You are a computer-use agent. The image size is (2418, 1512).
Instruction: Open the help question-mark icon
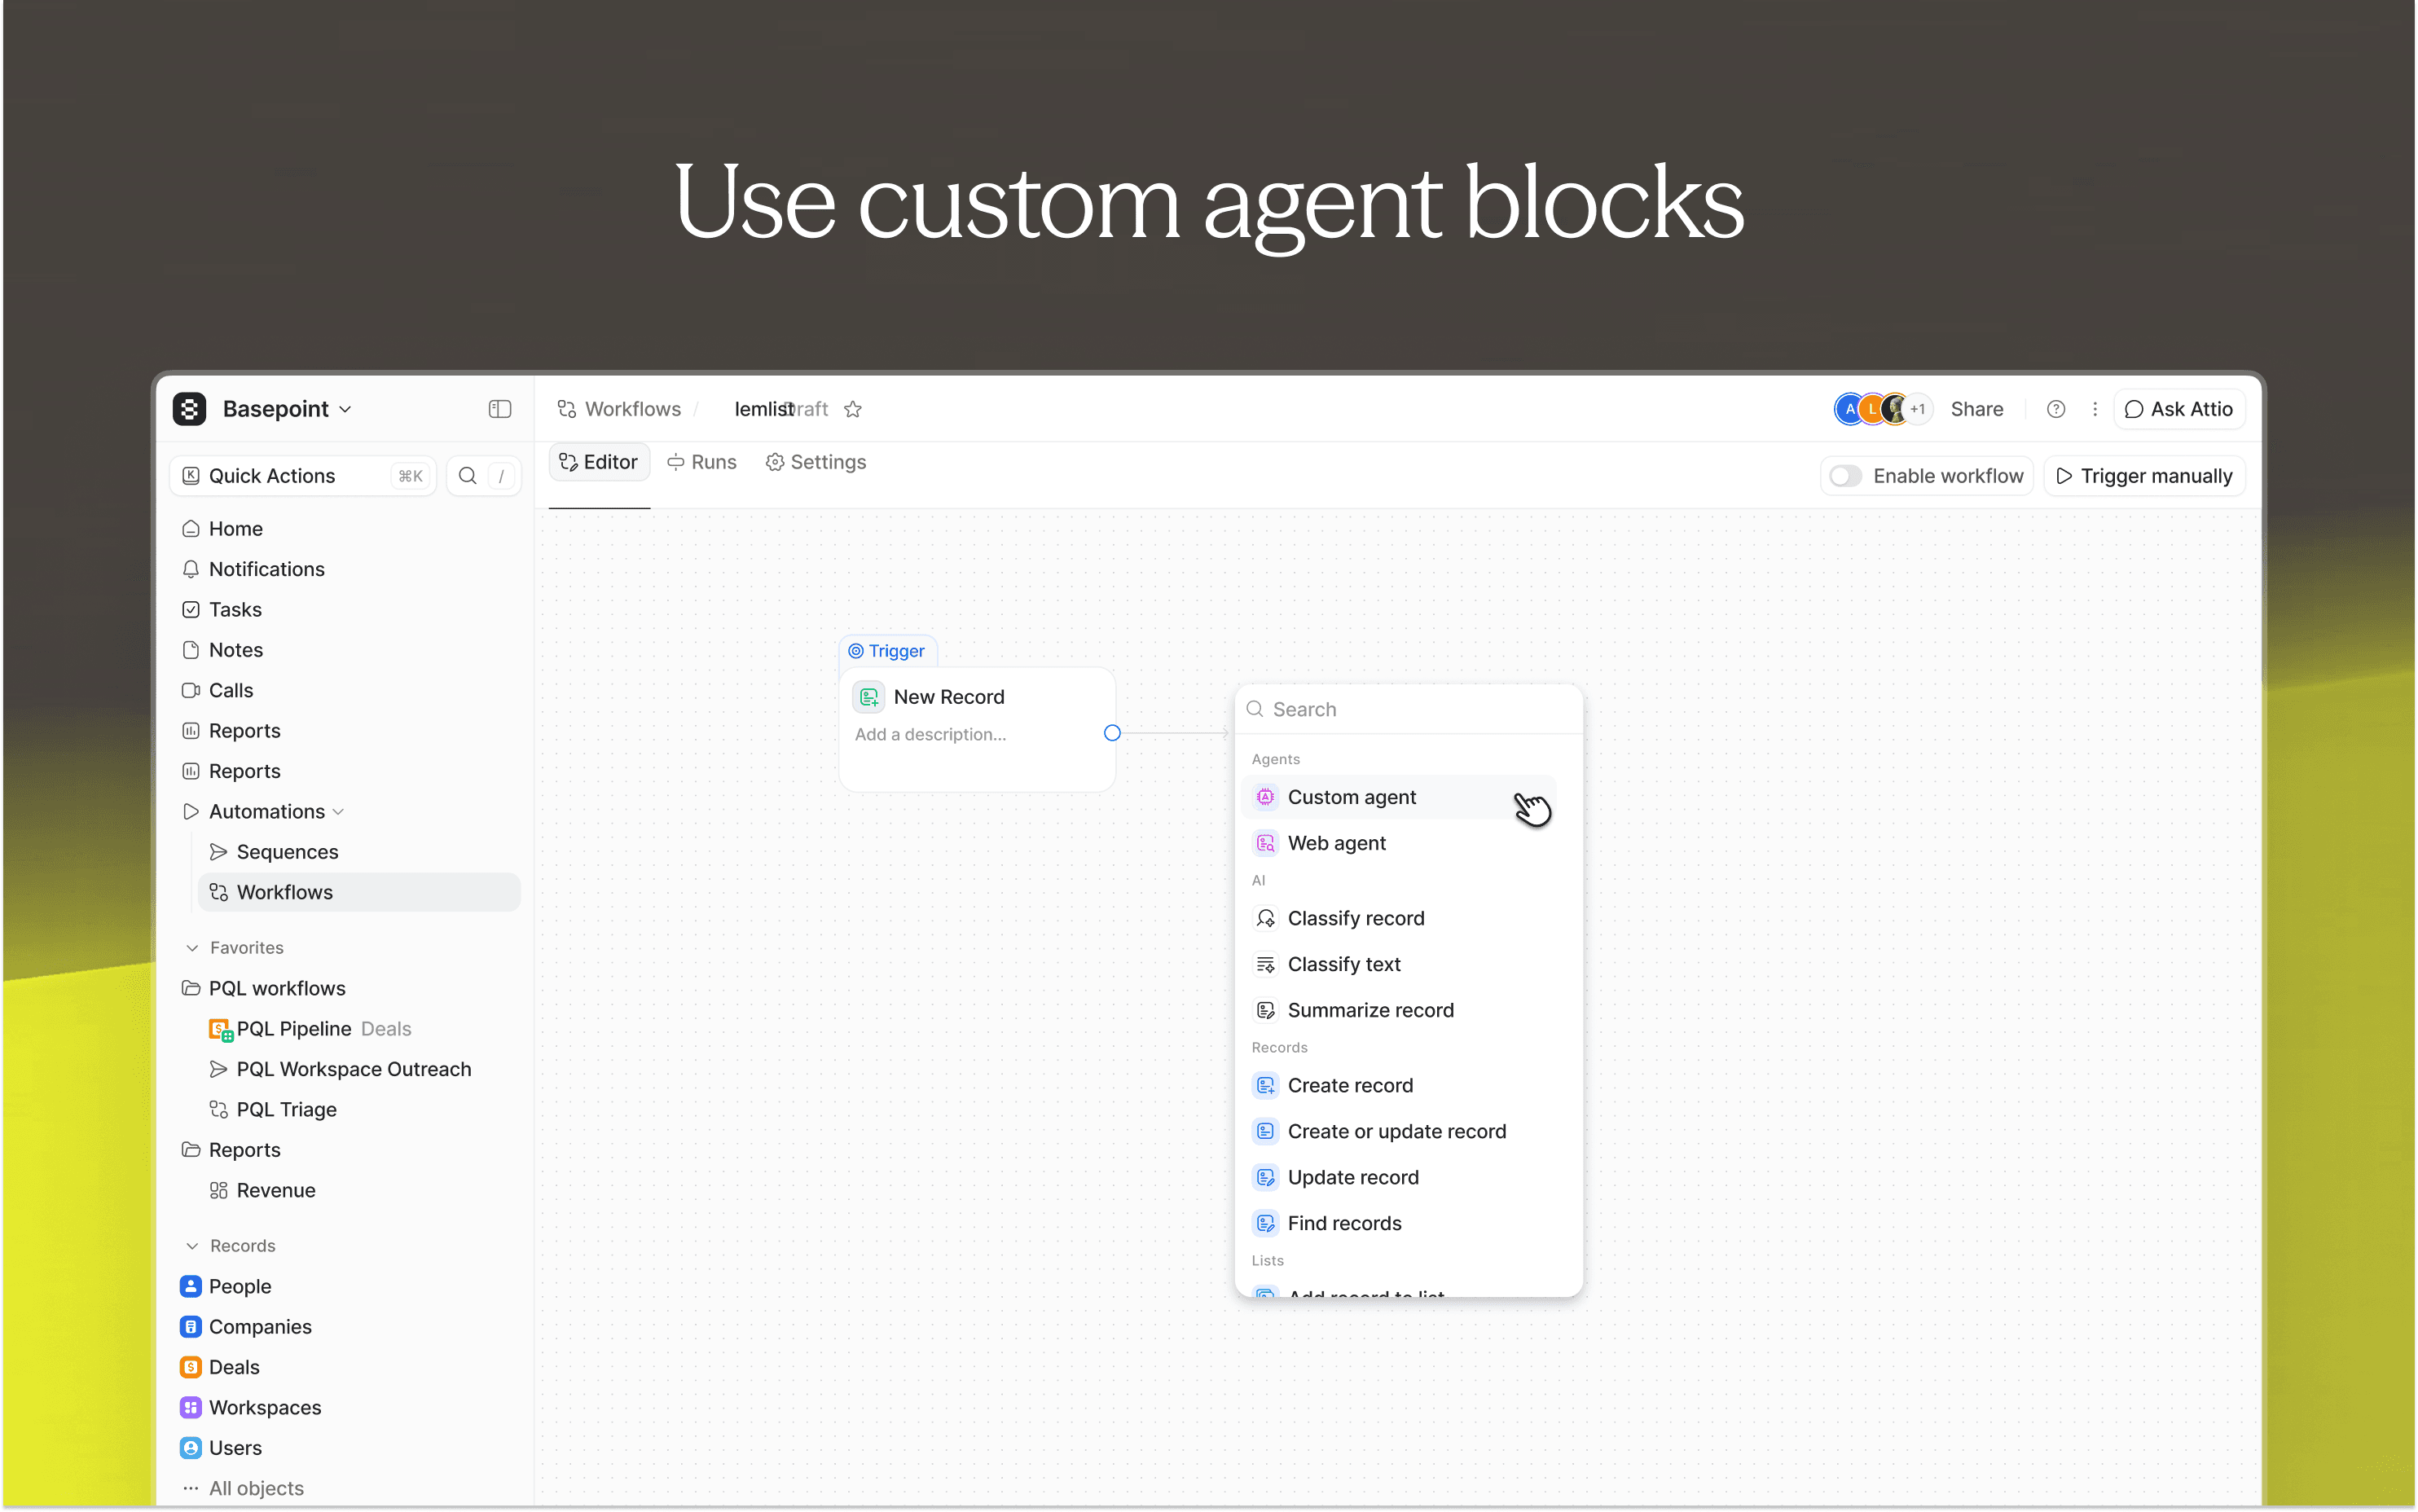click(x=2056, y=409)
